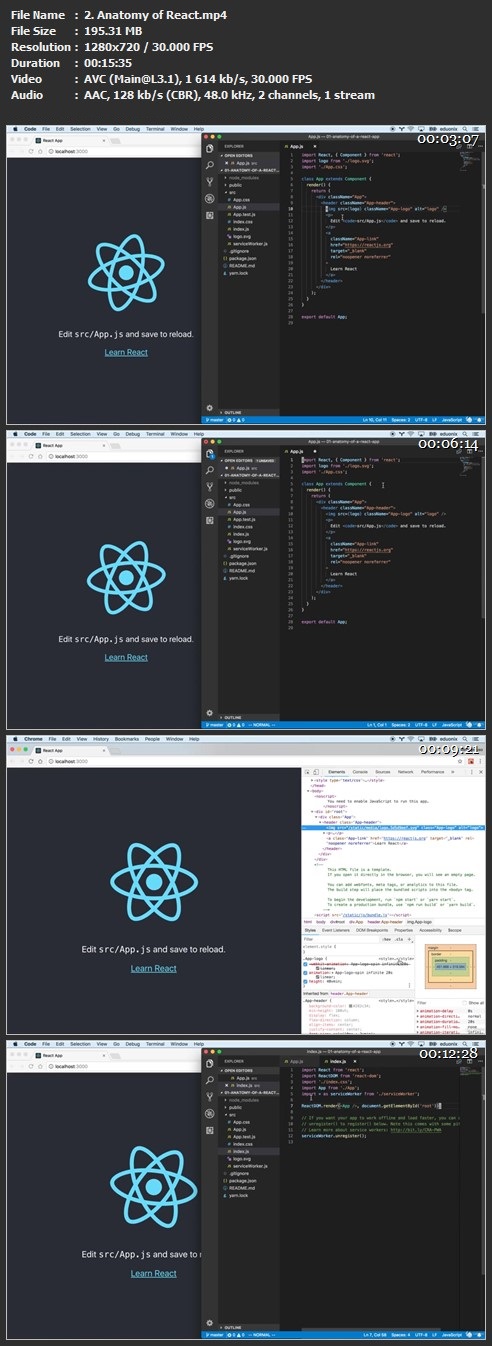Switch to Console tab in DevTools
Image resolution: width=492 pixels, height=1346 pixels.
(x=360, y=772)
